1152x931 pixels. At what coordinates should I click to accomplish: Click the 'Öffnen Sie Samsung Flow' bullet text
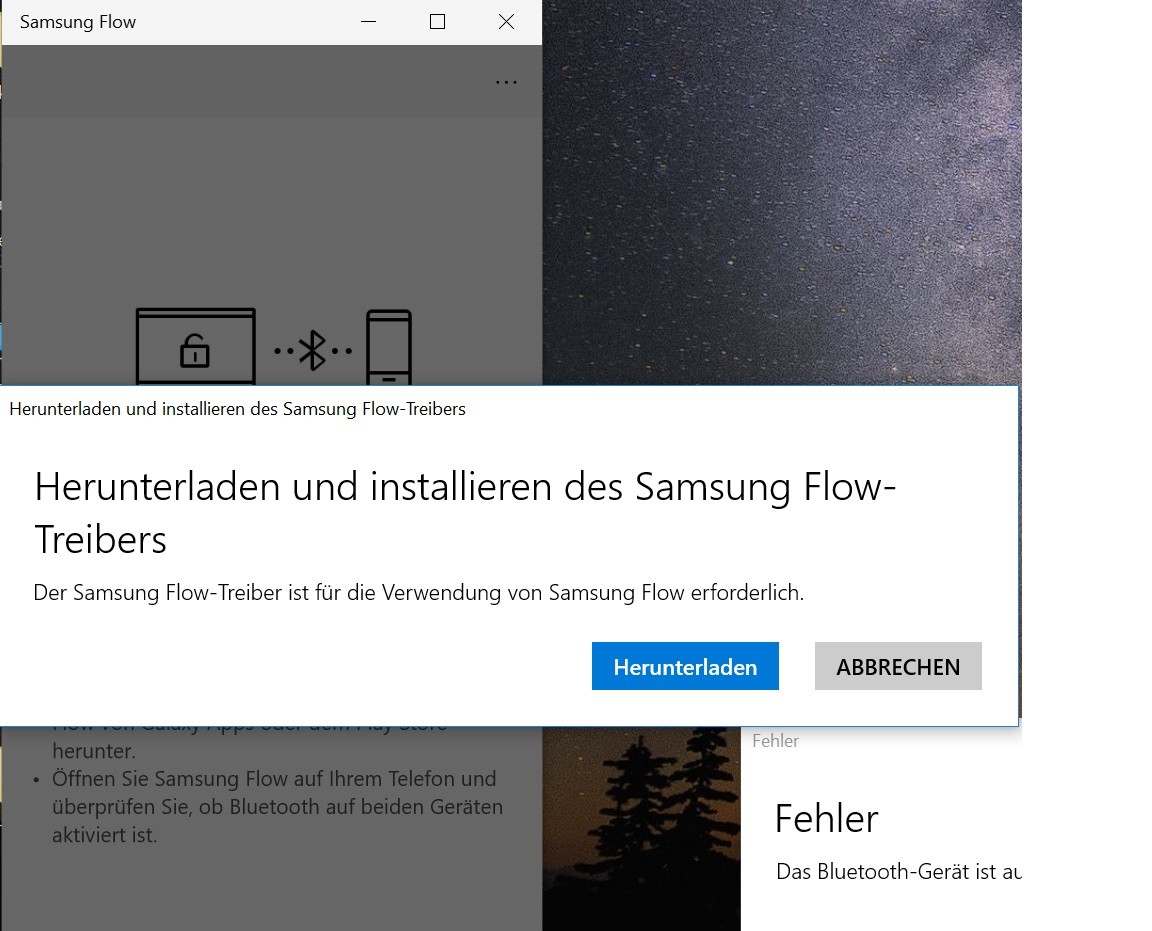click(278, 807)
